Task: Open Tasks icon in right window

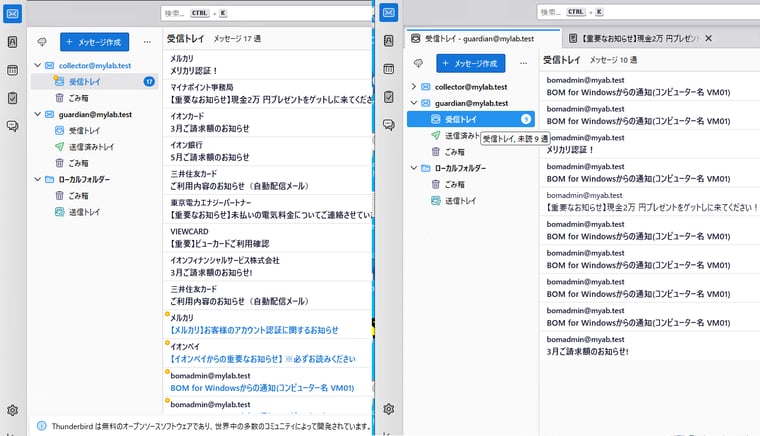Action: 389,97
